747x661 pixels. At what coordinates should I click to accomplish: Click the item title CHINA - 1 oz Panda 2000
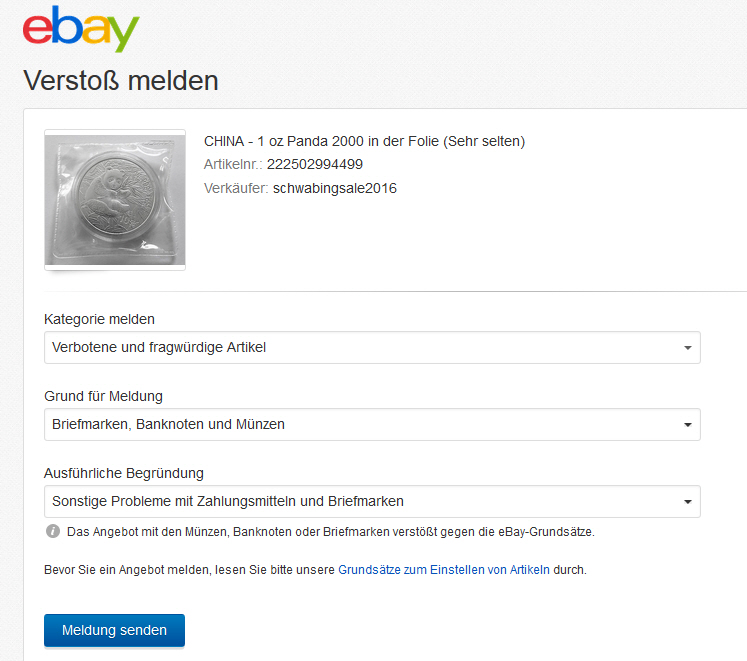click(364, 141)
